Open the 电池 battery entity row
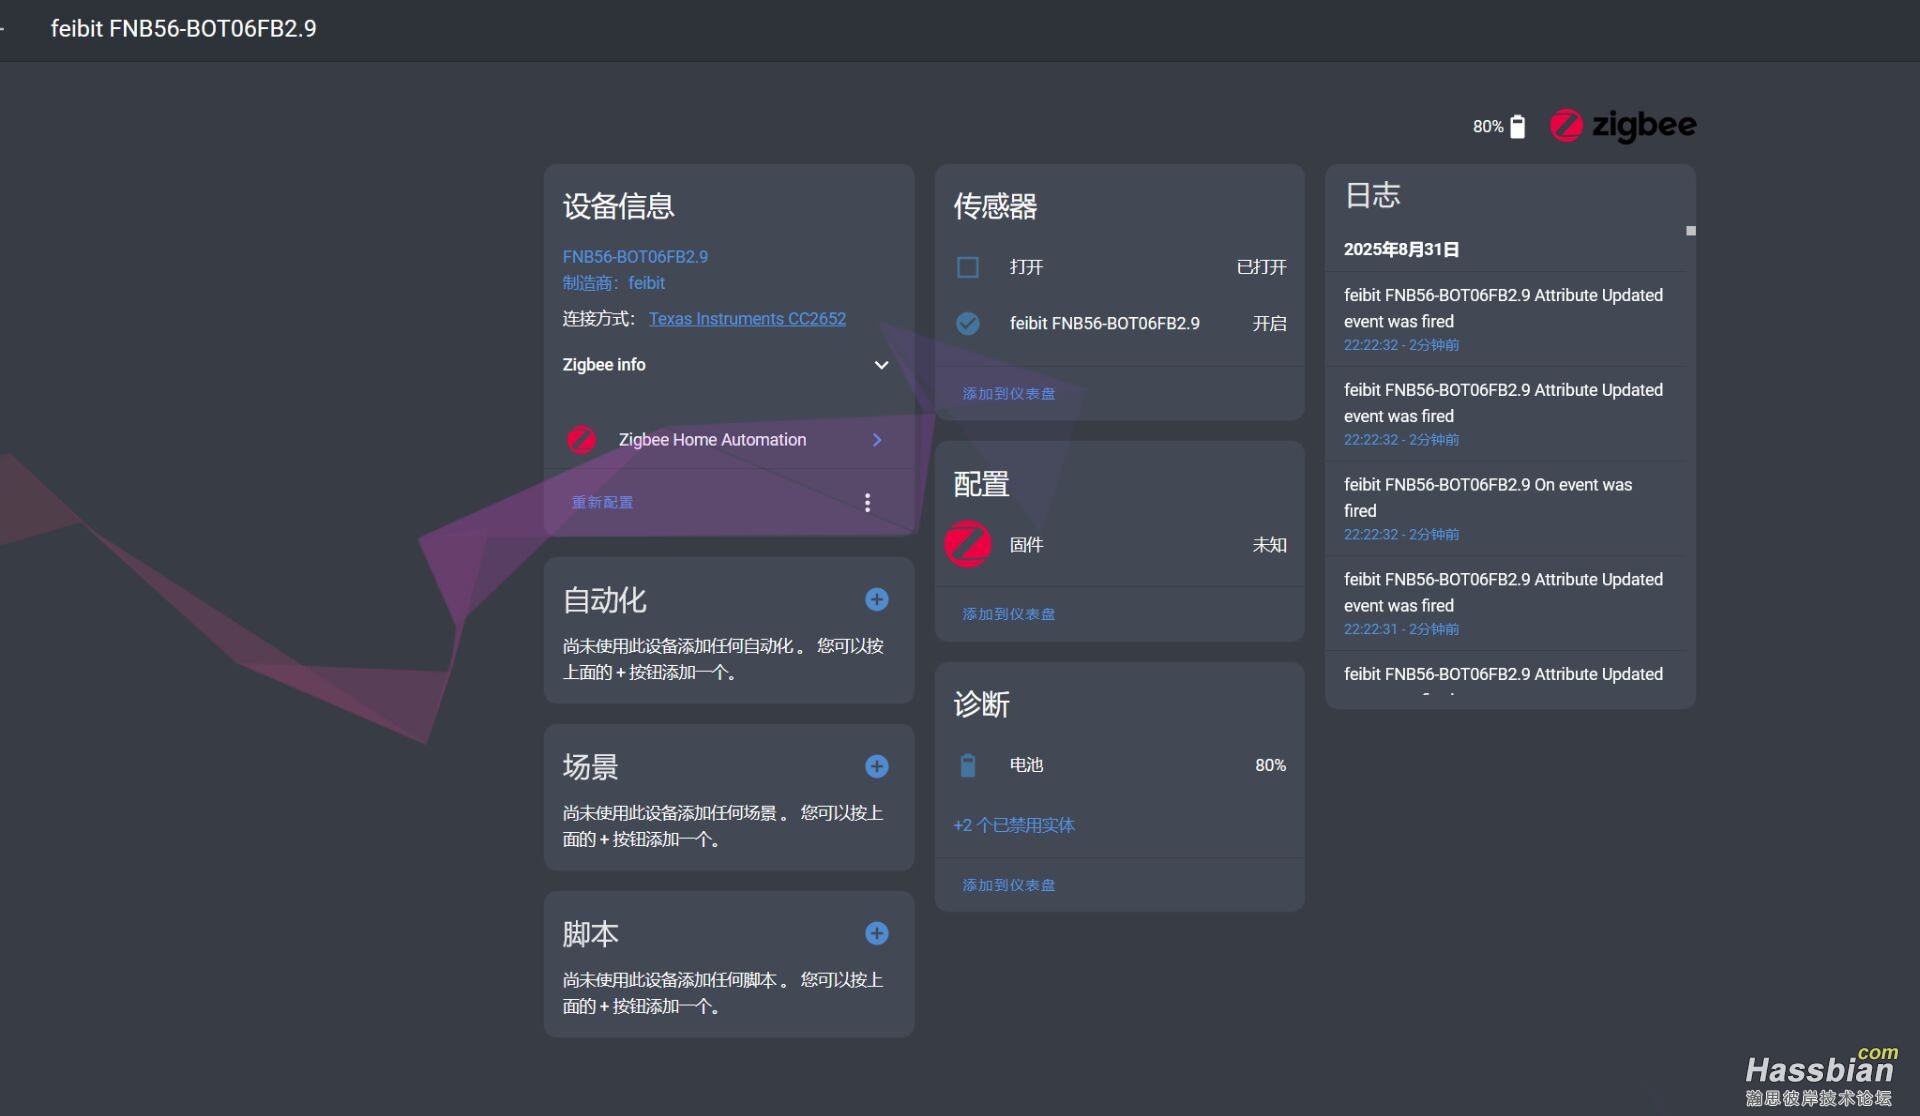1920x1116 pixels. 1120,765
